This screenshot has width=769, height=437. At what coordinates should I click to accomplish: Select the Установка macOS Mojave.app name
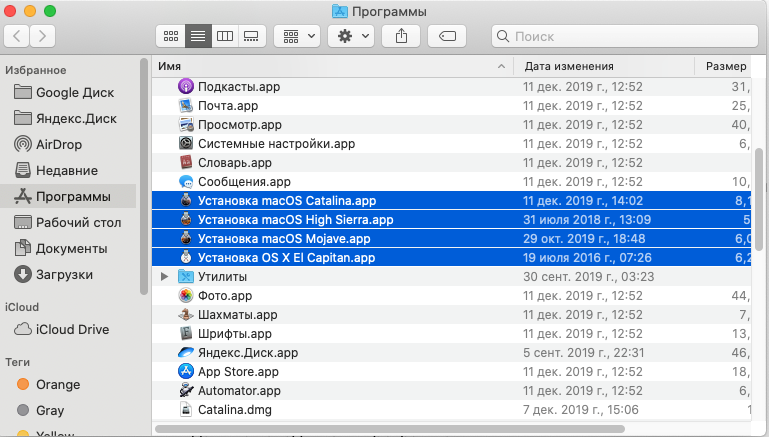284,239
